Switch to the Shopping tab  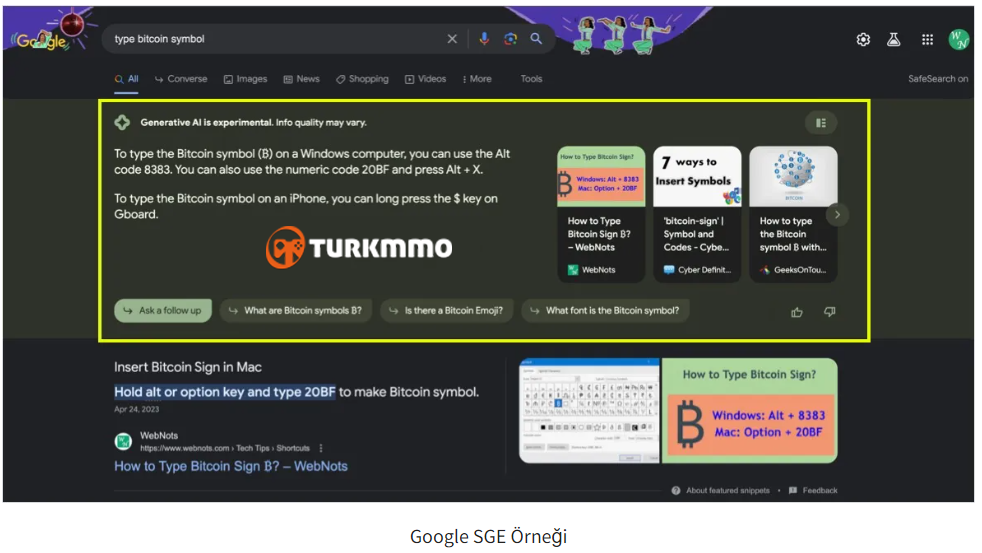[362, 79]
